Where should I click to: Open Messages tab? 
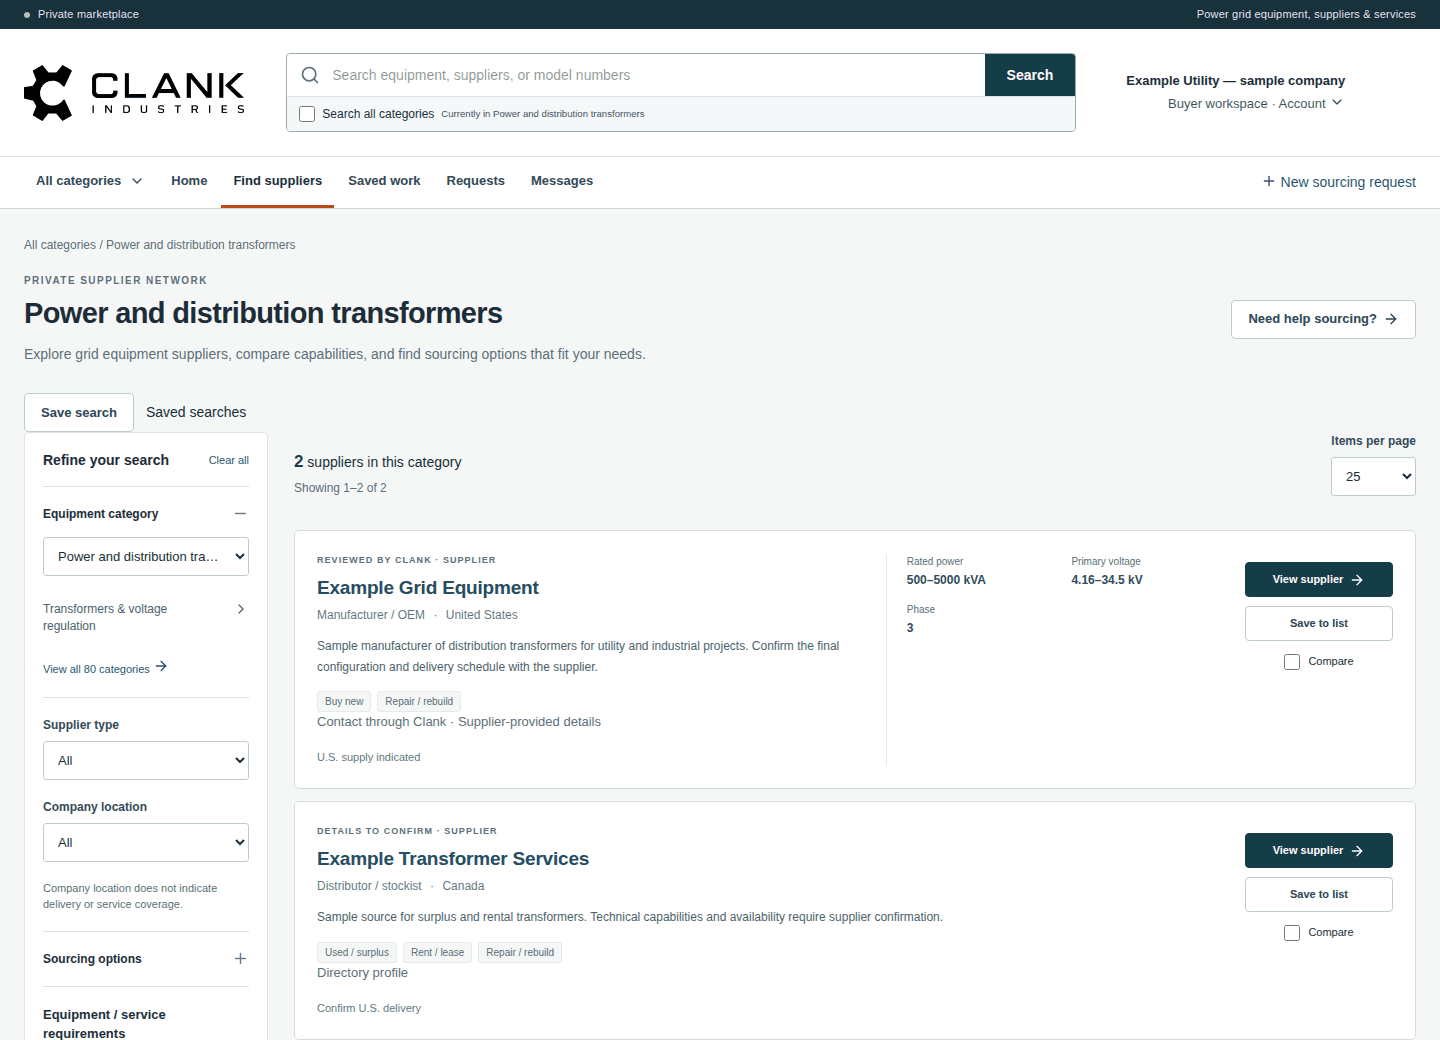click(x=562, y=181)
